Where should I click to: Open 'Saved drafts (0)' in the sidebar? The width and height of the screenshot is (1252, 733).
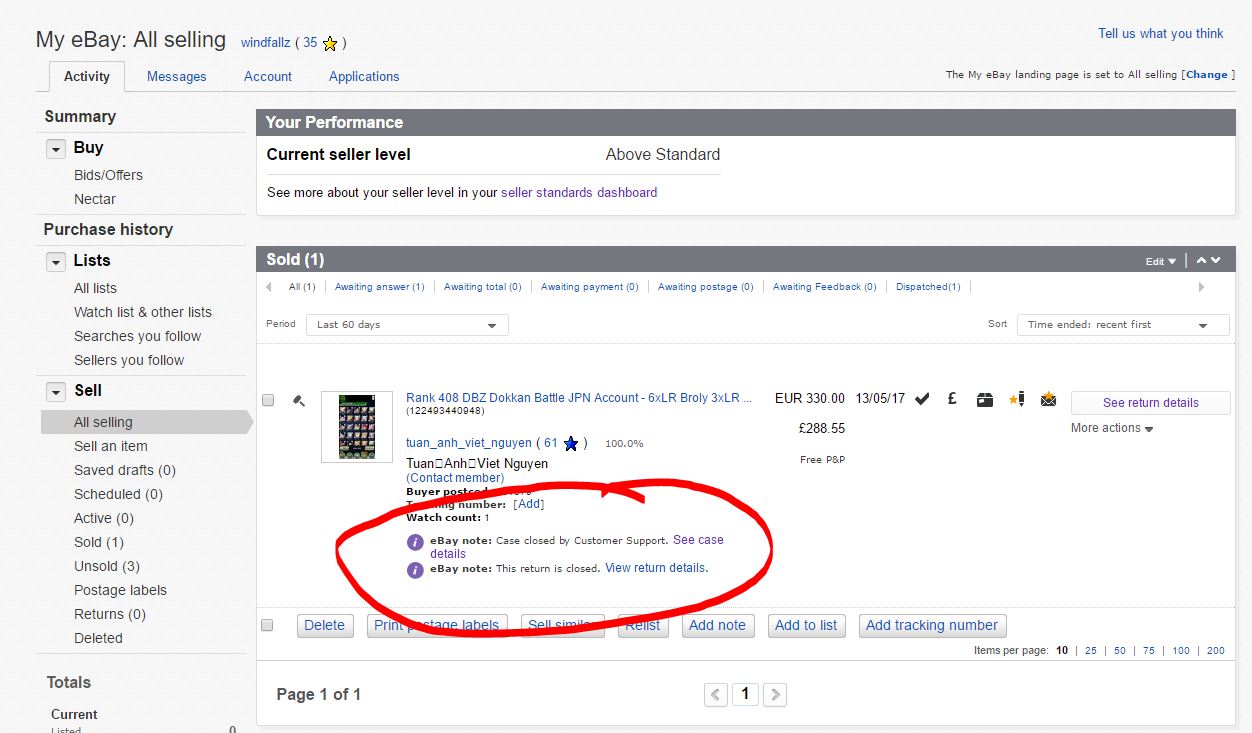(x=125, y=470)
